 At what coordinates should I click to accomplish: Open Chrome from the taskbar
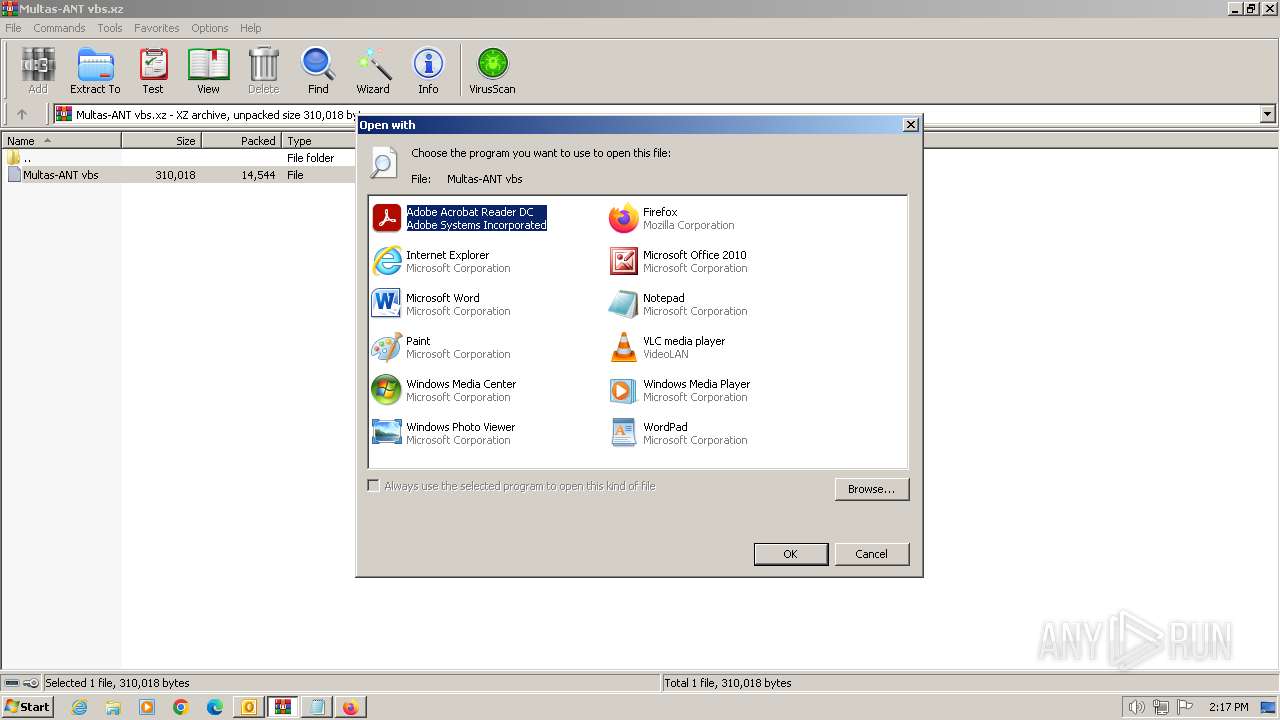(181, 707)
